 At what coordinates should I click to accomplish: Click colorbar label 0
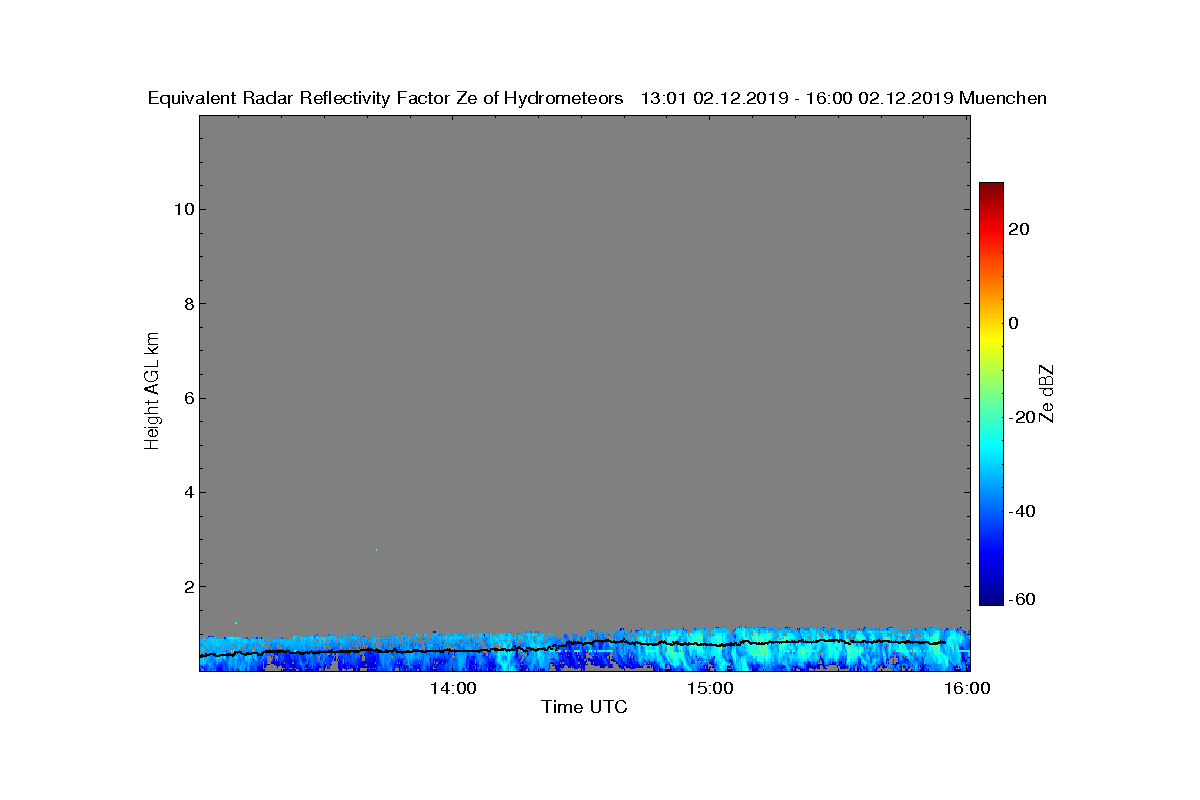click(1014, 323)
